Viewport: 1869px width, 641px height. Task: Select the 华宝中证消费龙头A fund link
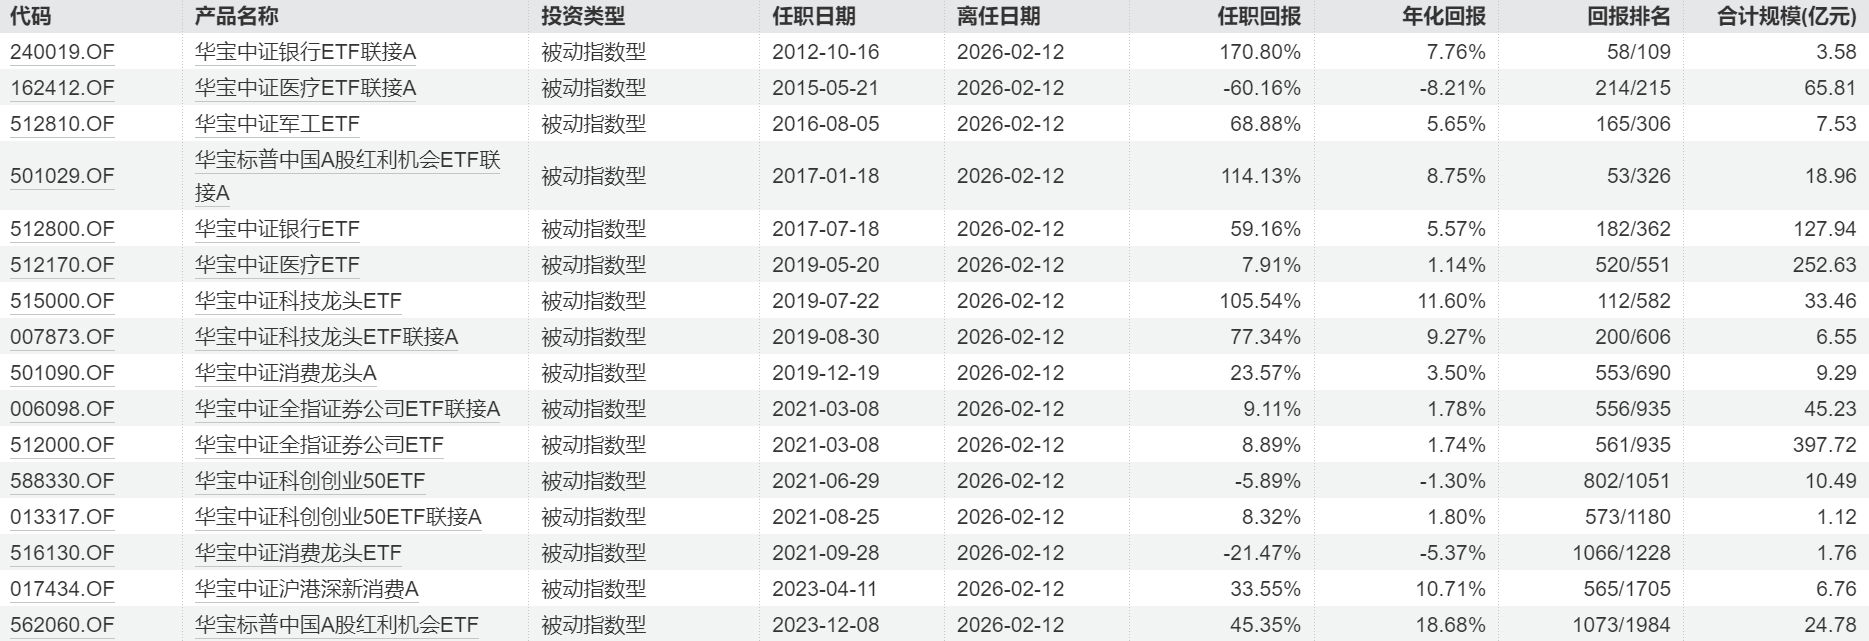pyautogui.click(x=285, y=373)
